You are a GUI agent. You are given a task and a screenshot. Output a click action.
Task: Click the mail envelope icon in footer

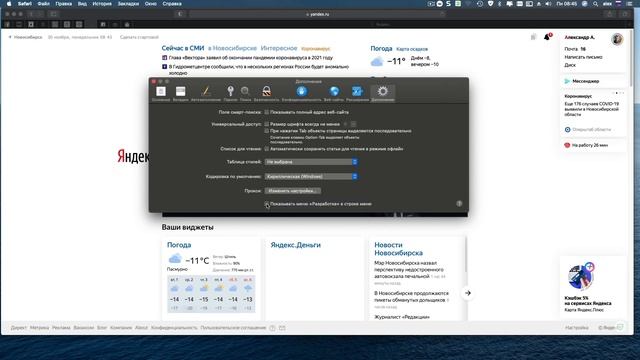pyautogui.click(x=282, y=328)
